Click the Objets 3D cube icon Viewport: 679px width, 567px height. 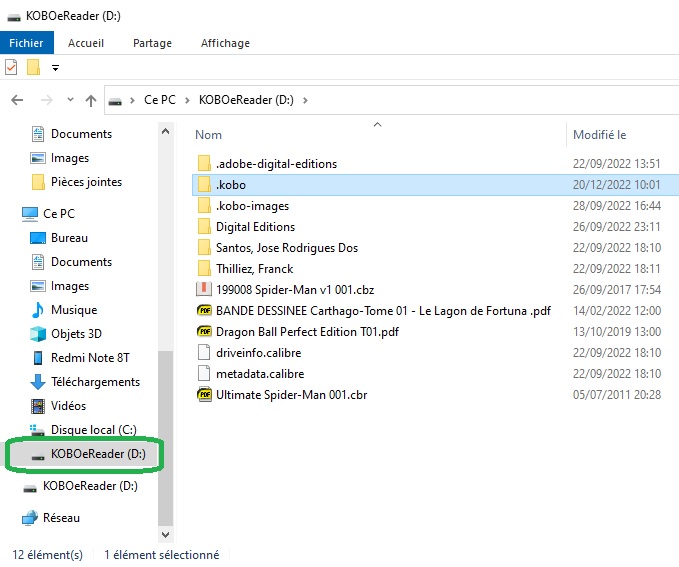(38, 334)
